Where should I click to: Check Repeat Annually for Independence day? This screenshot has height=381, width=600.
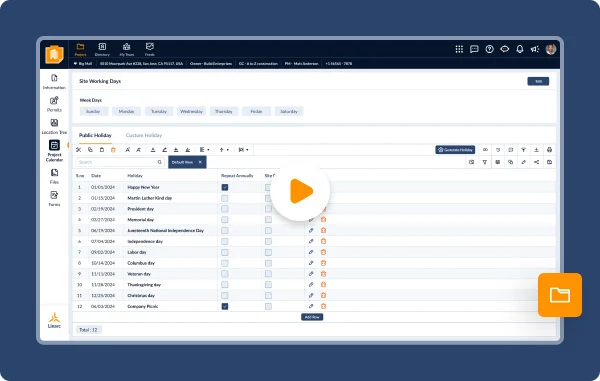[225, 241]
